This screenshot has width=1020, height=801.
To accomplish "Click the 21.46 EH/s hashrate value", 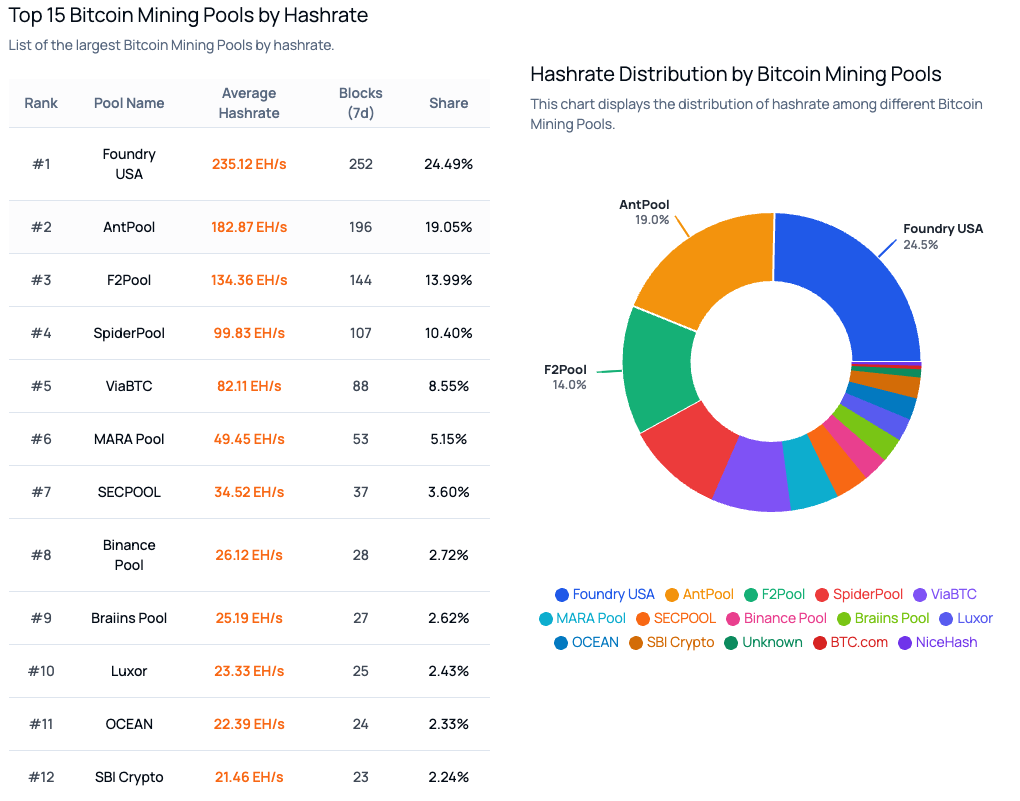I will point(249,777).
